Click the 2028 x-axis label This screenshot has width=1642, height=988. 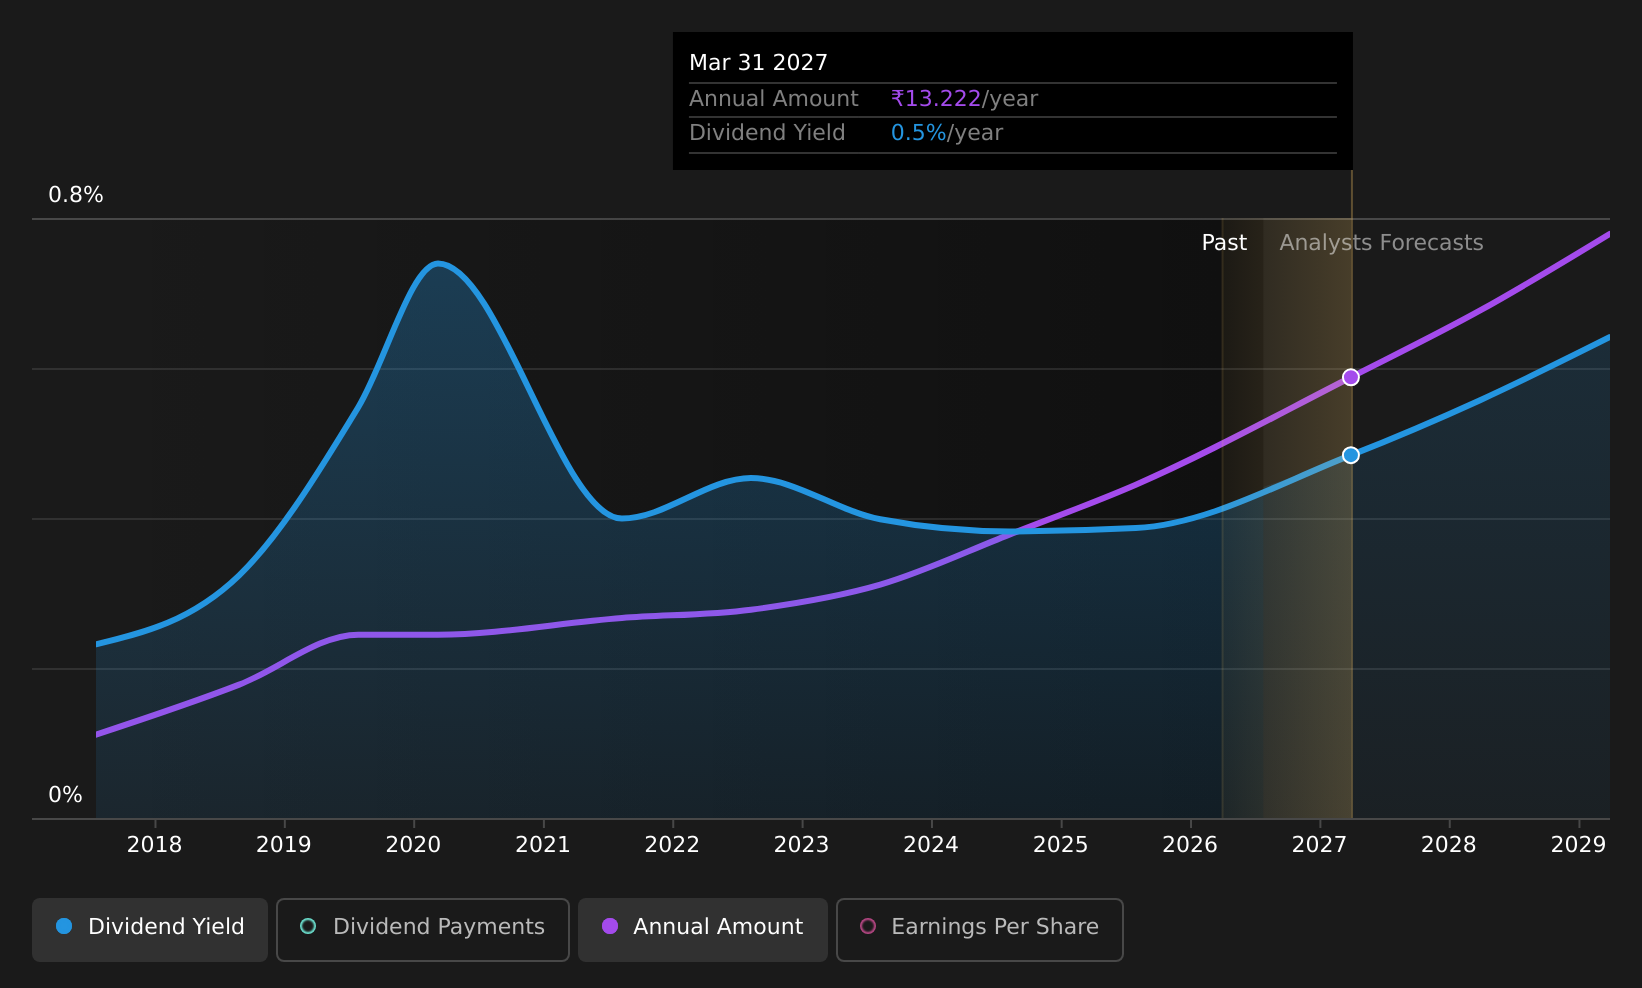point(1449,845)
